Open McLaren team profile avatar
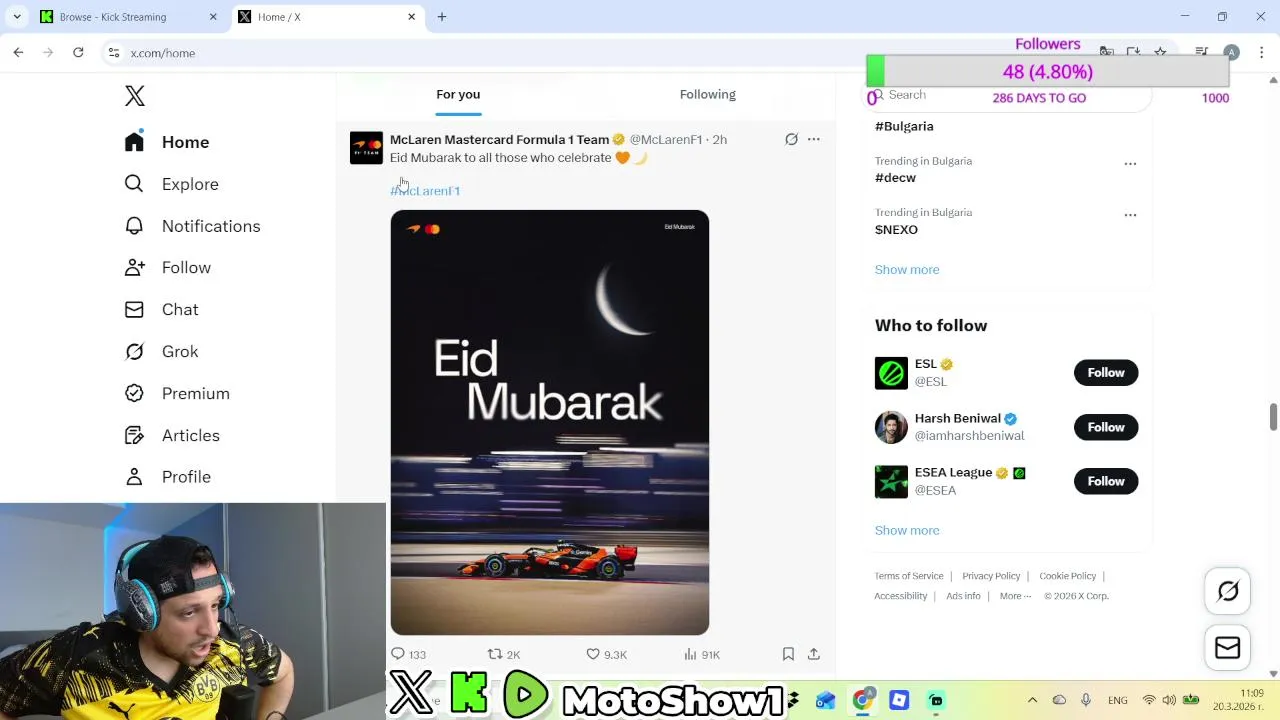This screenshot has width=1280, height=720. point(366,148)
